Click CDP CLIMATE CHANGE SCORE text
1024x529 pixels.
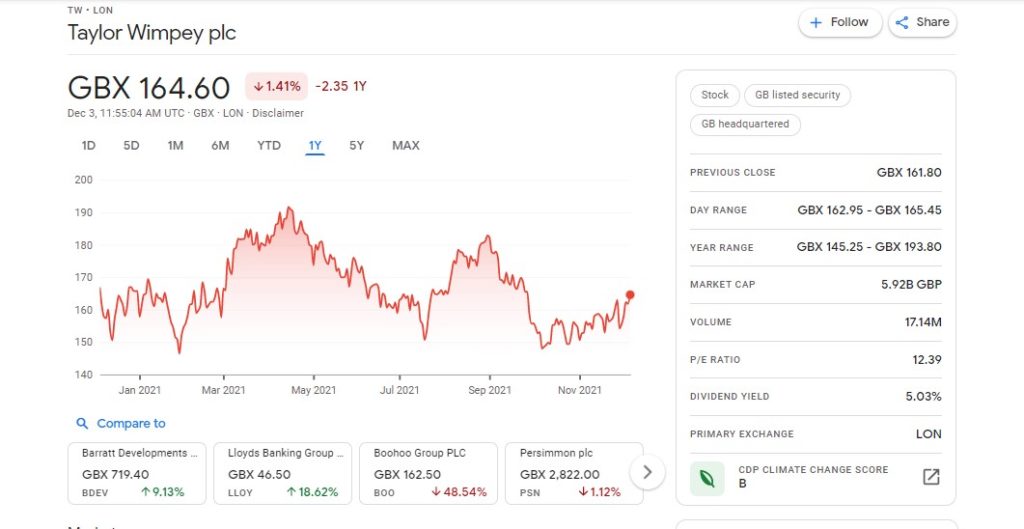pyautogui.click(x=813, y=470)
